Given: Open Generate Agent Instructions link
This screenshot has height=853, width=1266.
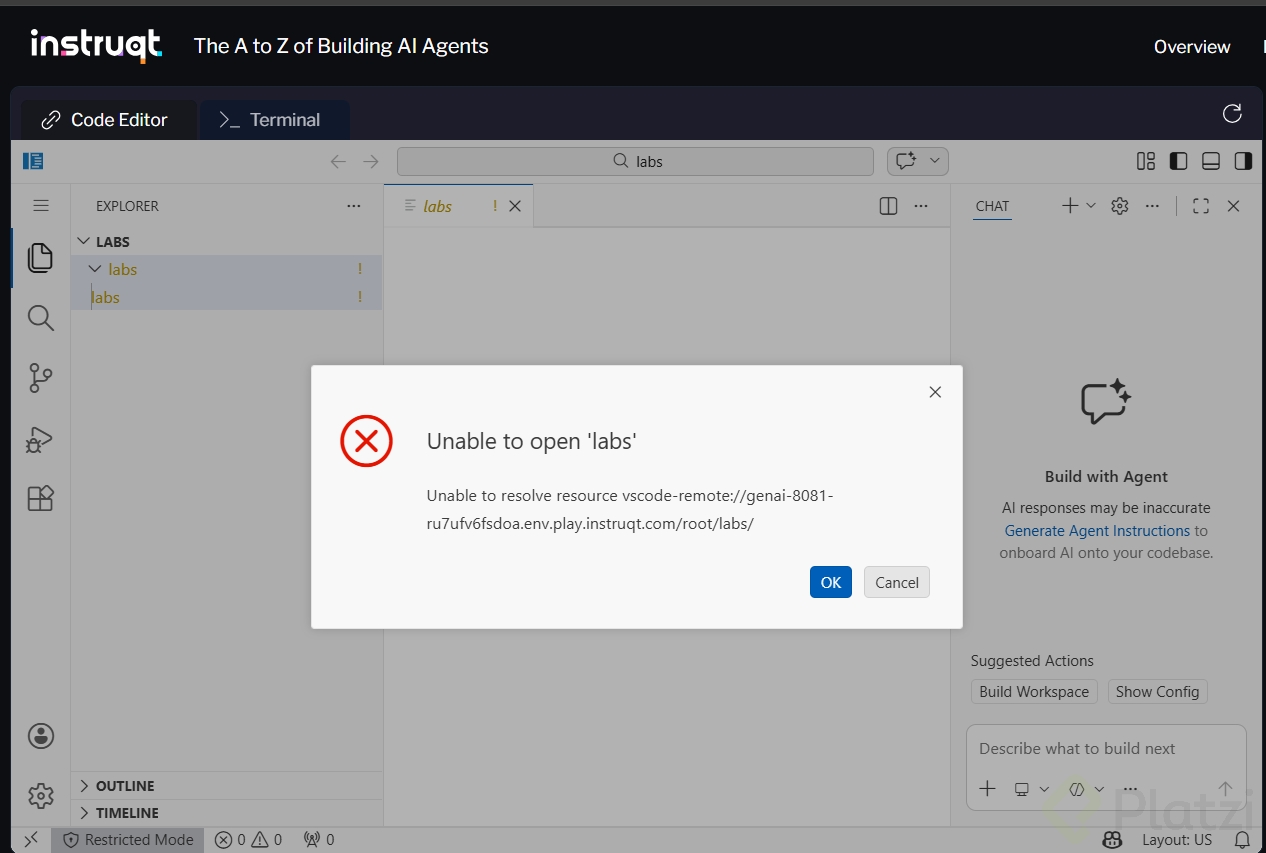Looking at the screenshot, I should pos(1097,531).
